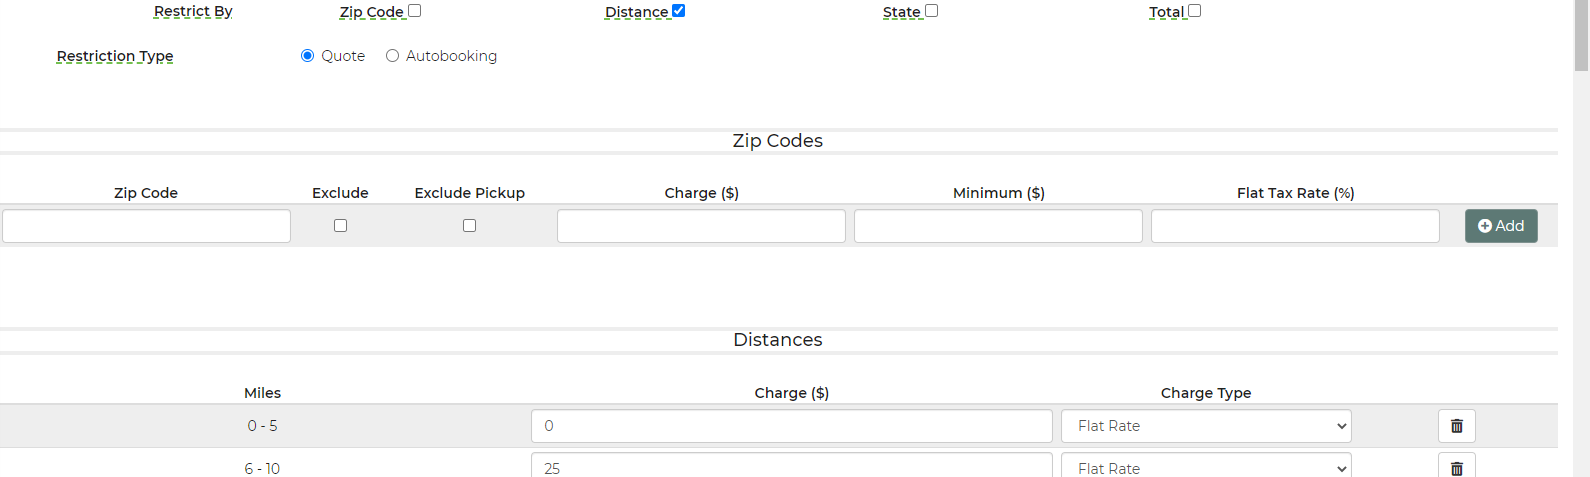The height and width of the screenshot is (477, 1590).
Task: Edit the charge value 25 for 6 - 10 miles
Action: pos(791,467)
